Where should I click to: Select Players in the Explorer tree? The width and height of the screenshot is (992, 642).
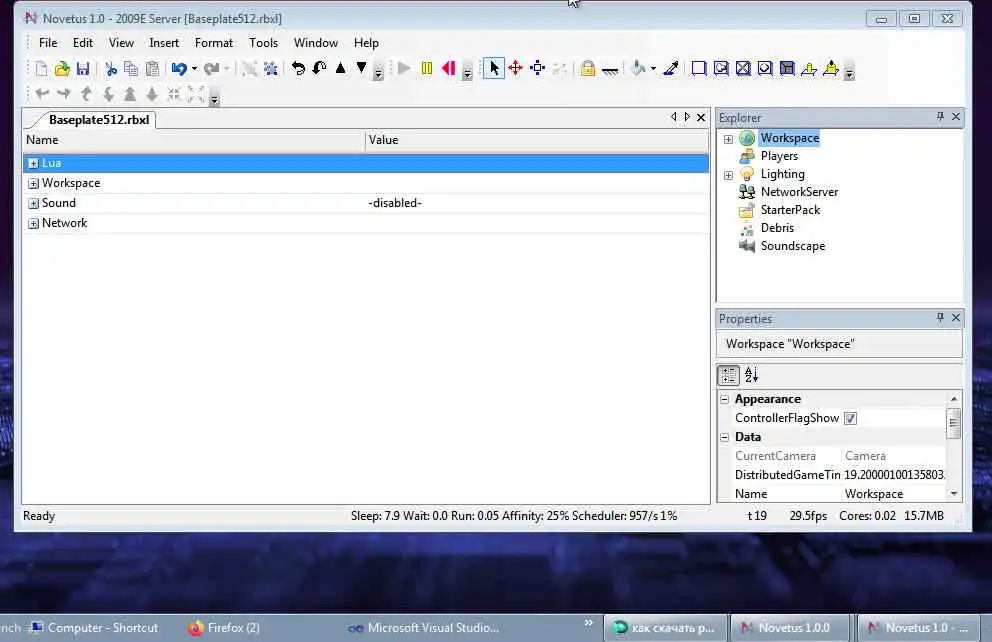tap(779, 156)
